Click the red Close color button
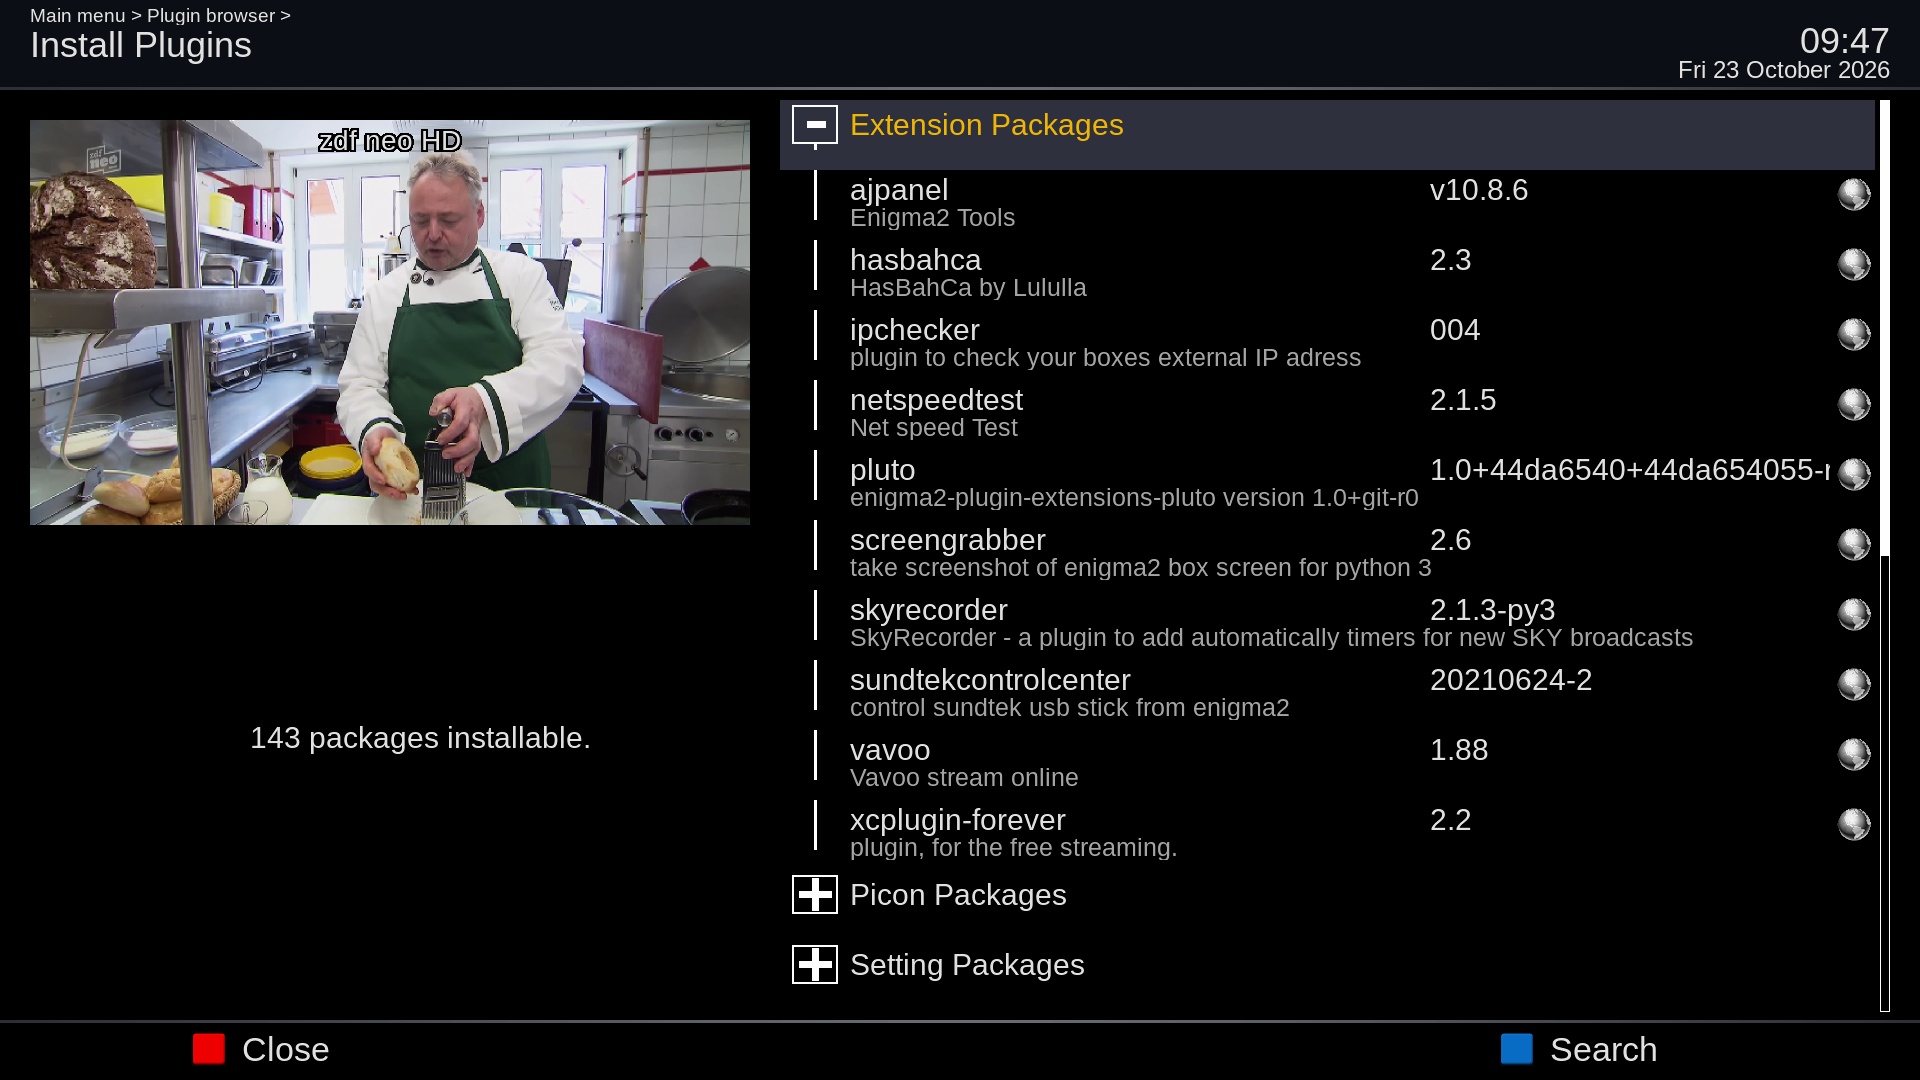The height and width of the screenshot is (1080, 1920). click(209, 1049)
